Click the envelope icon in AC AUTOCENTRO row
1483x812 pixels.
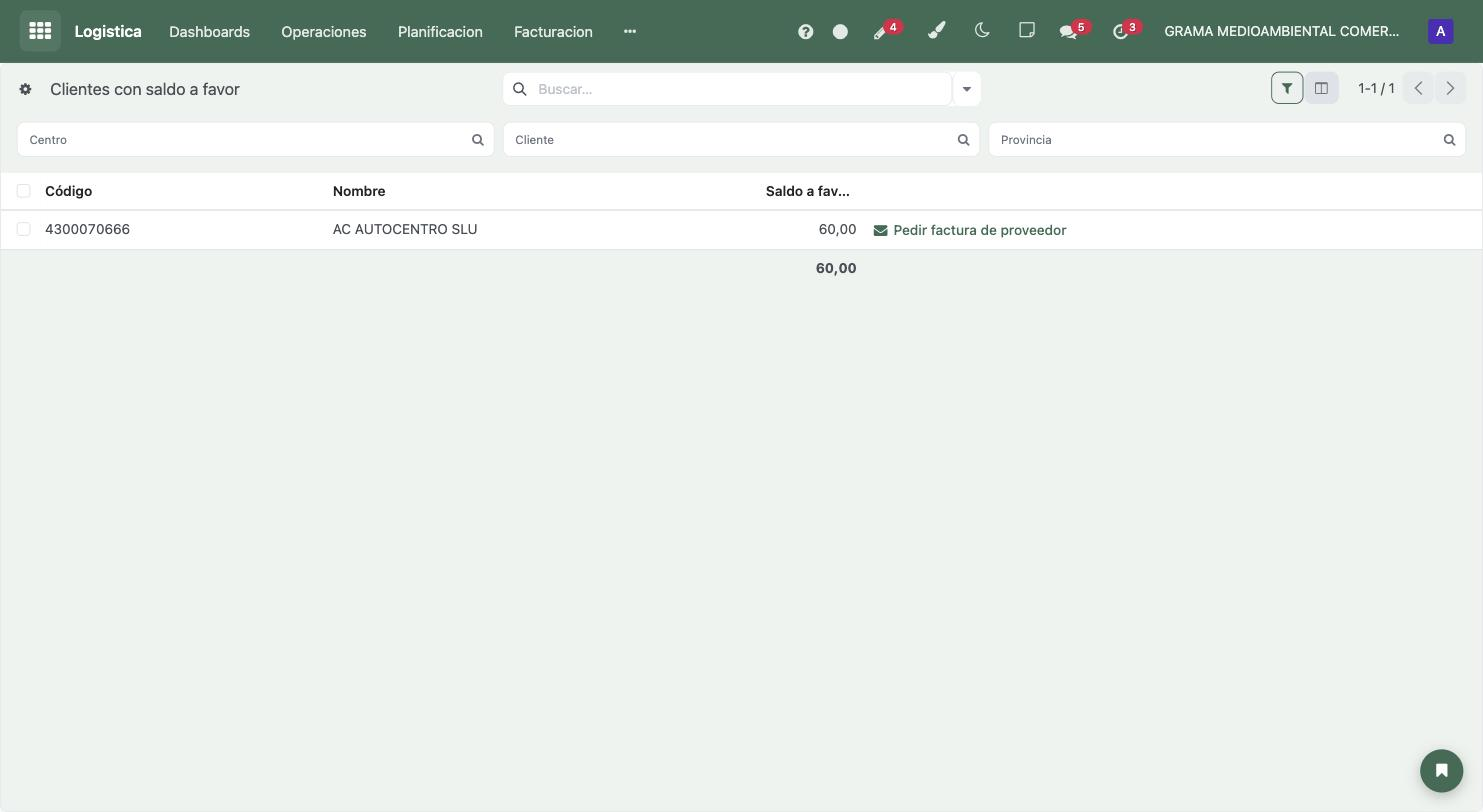(x=880, y=230)
